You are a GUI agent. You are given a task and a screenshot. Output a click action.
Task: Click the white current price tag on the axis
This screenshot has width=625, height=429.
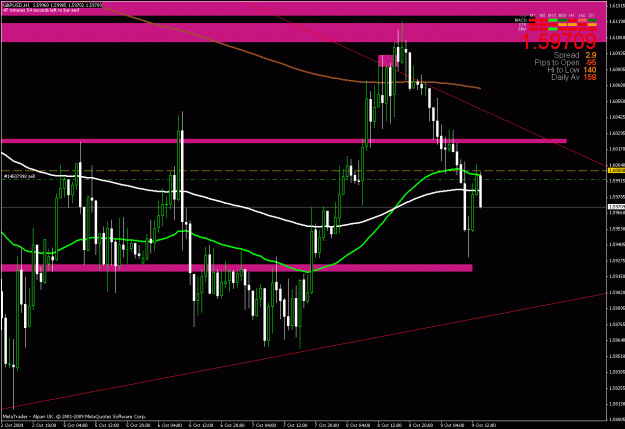coord(616,207)
